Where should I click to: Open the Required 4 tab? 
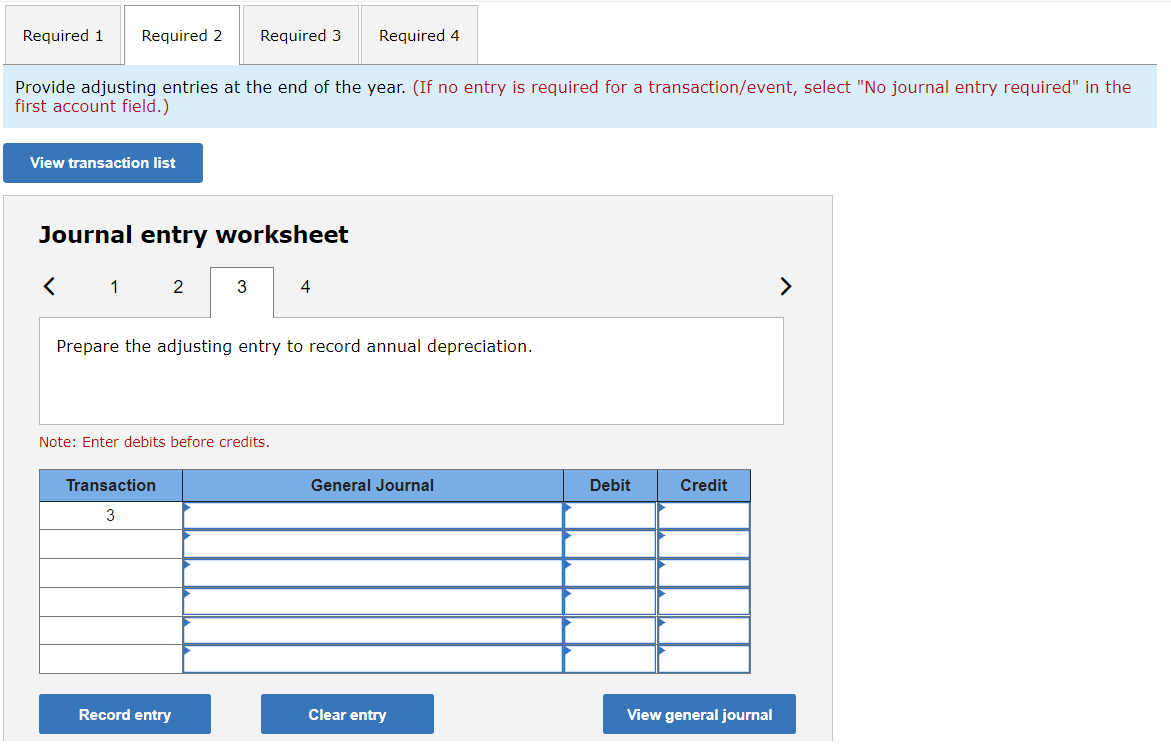click(419, 35)
